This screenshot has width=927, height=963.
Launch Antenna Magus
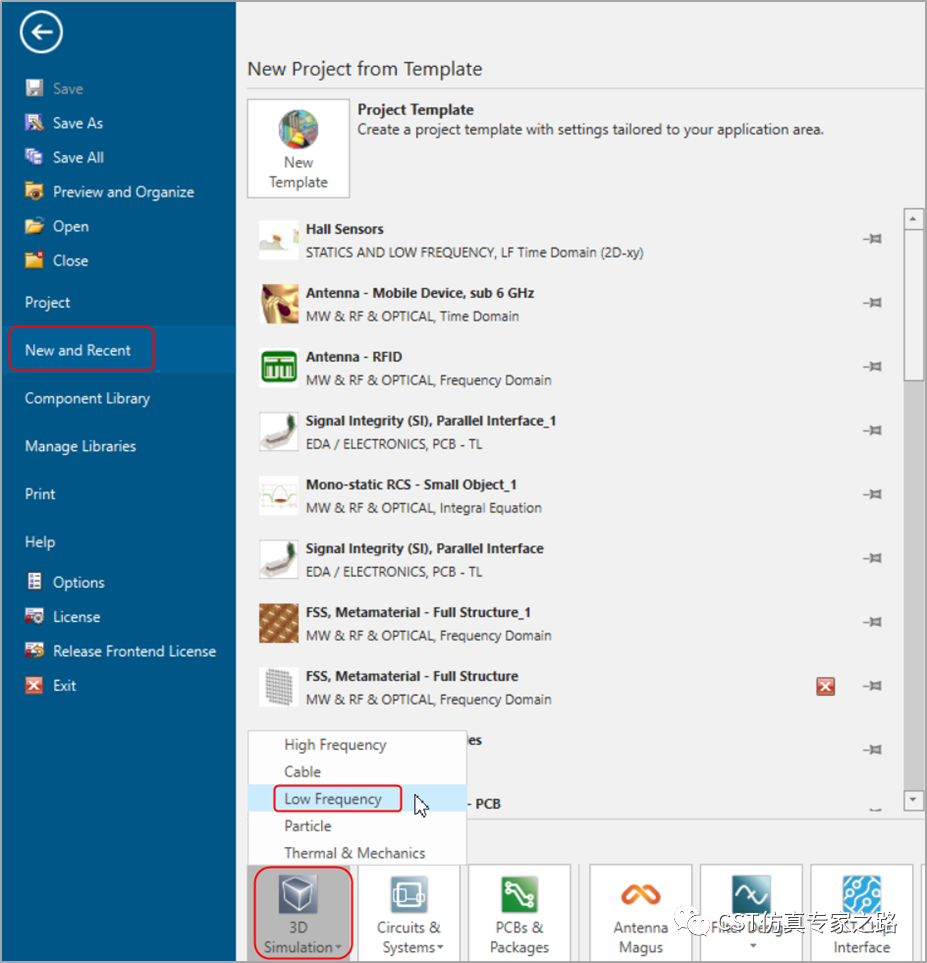[641, 913]
